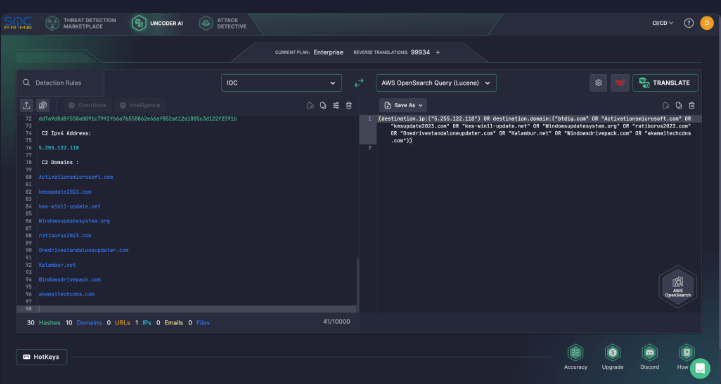Click the Onedrivestandaloneupdater.com line

(84, 250)
